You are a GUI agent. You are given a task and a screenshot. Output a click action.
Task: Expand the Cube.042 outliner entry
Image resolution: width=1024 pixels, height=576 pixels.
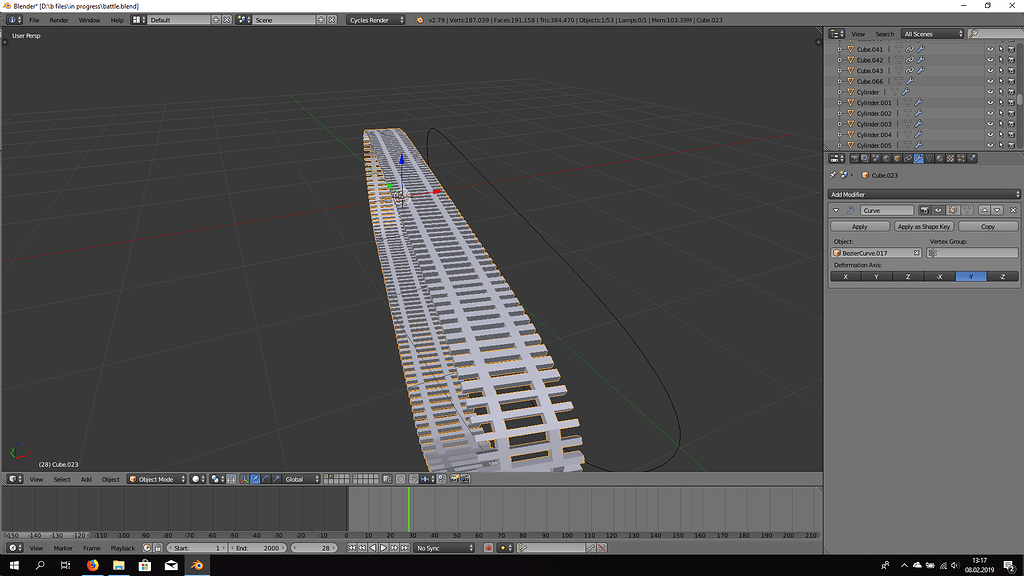coord(840,60)
